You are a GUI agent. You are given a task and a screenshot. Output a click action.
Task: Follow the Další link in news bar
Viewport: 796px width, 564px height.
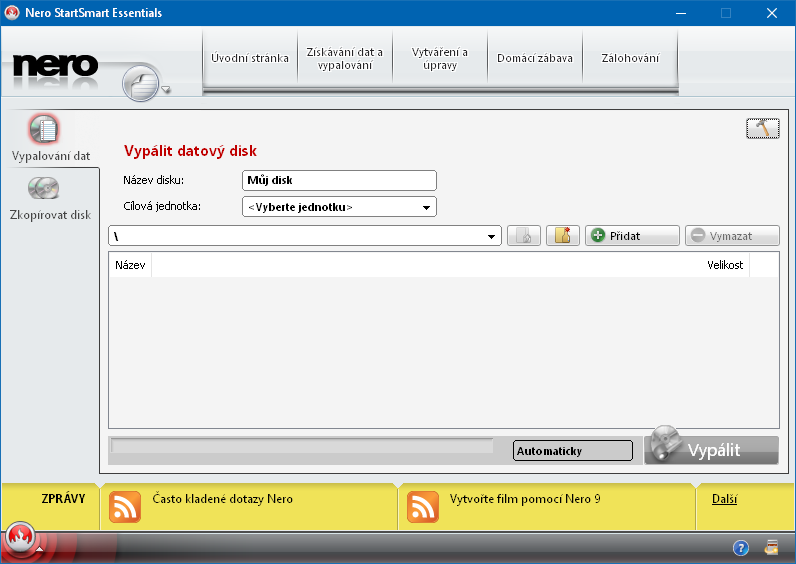pyautogui.click(x=724, y=499)
